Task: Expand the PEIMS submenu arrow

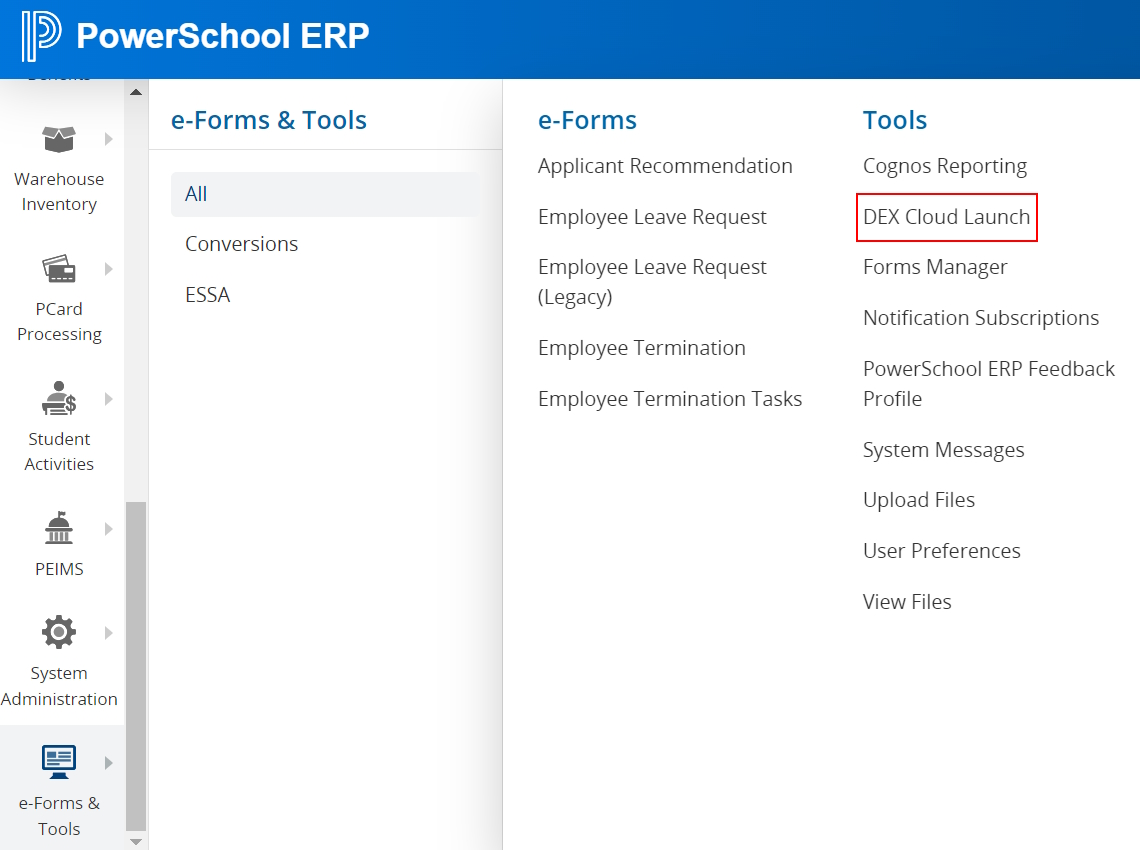Action: click(x=109, y=529)
